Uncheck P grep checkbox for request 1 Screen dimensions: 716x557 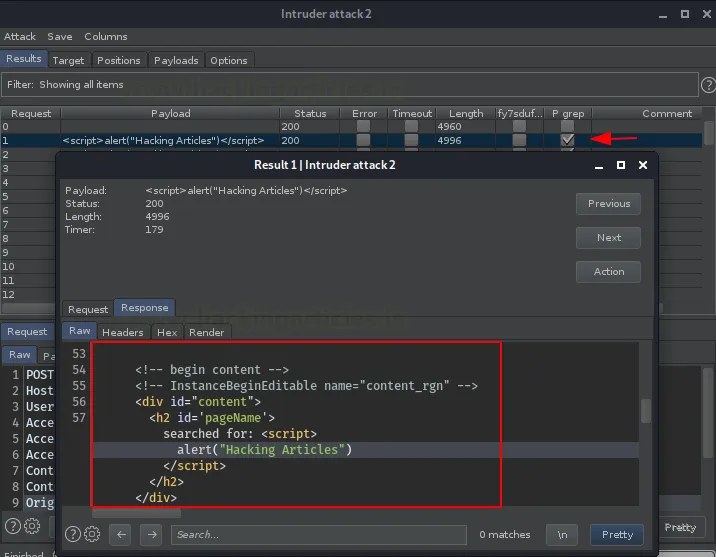coord(567,141)
